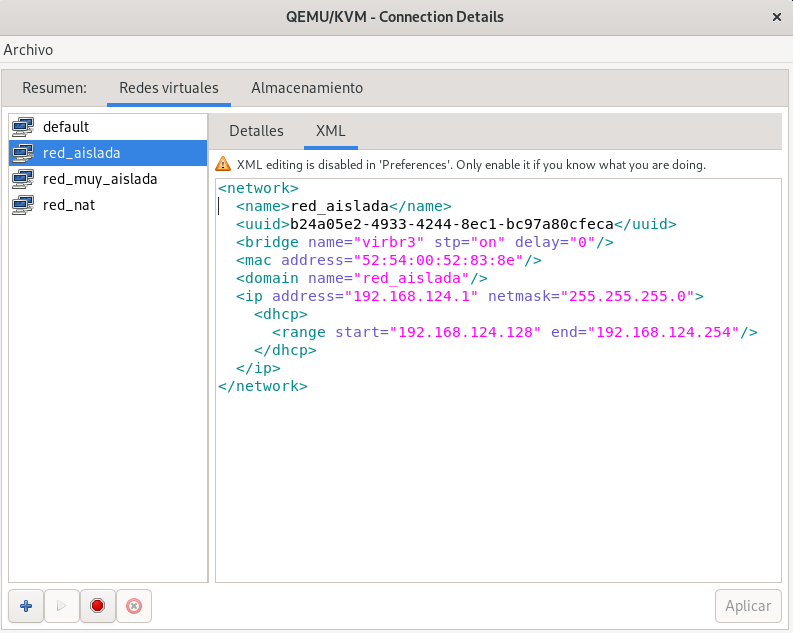
Task: Click the name line red_aislada in XML
Action: pyautogui.click(x=343, y=206)
